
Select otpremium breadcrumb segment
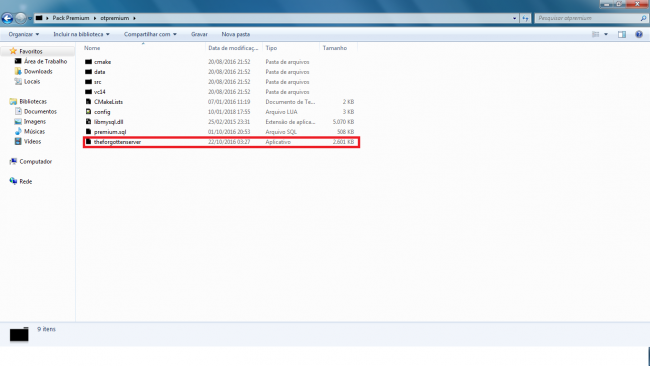pyautogui.click(x=115, y=18)
